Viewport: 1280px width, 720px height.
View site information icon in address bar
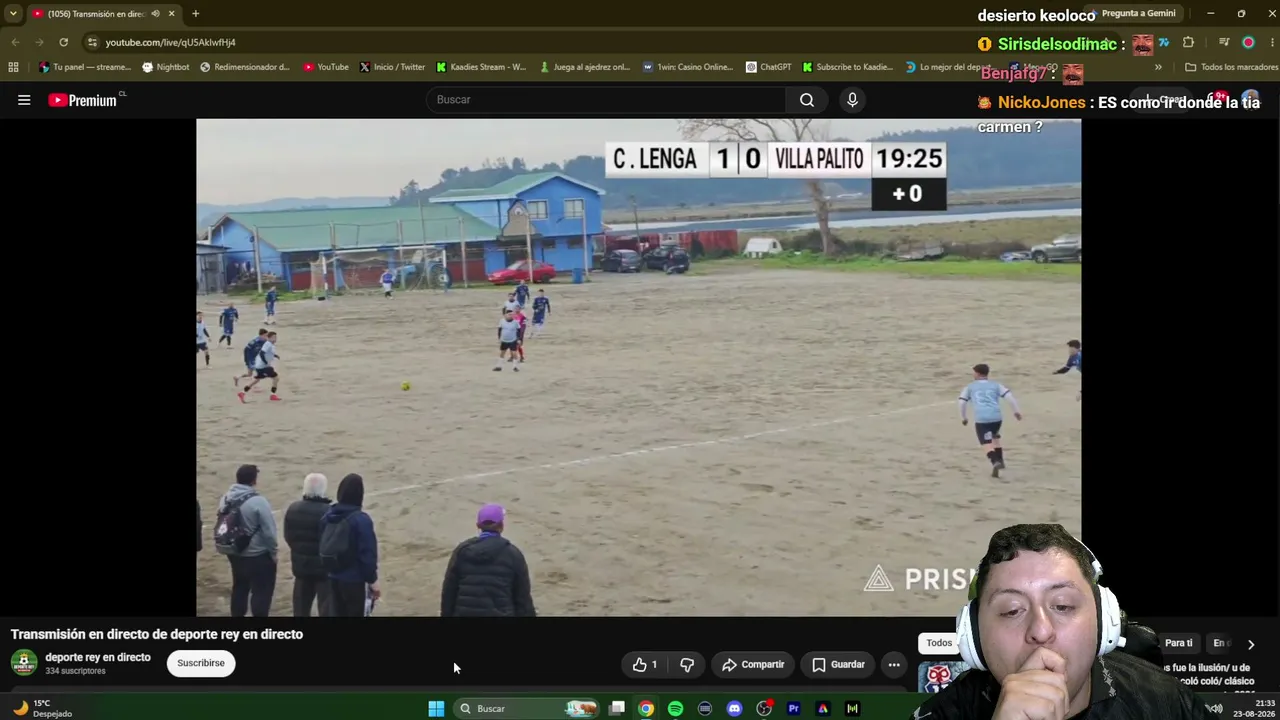click(92, 42)
